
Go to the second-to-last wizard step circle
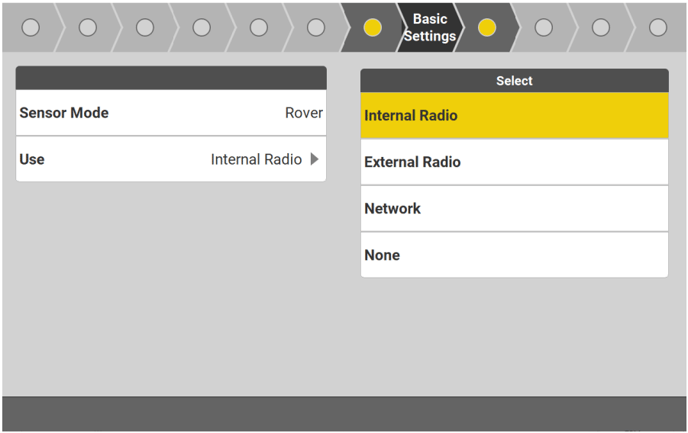(601, 28)
